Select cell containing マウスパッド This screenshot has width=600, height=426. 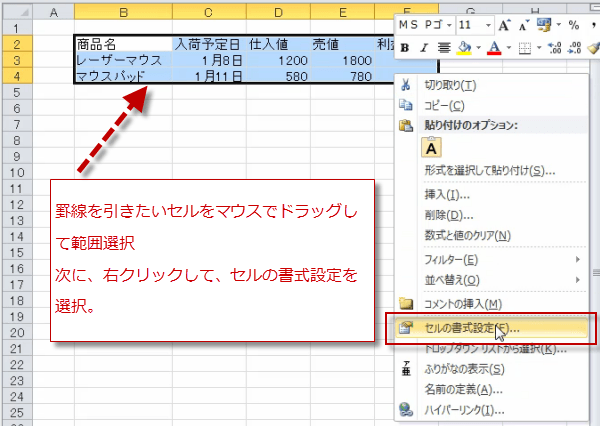click(123, 76)
